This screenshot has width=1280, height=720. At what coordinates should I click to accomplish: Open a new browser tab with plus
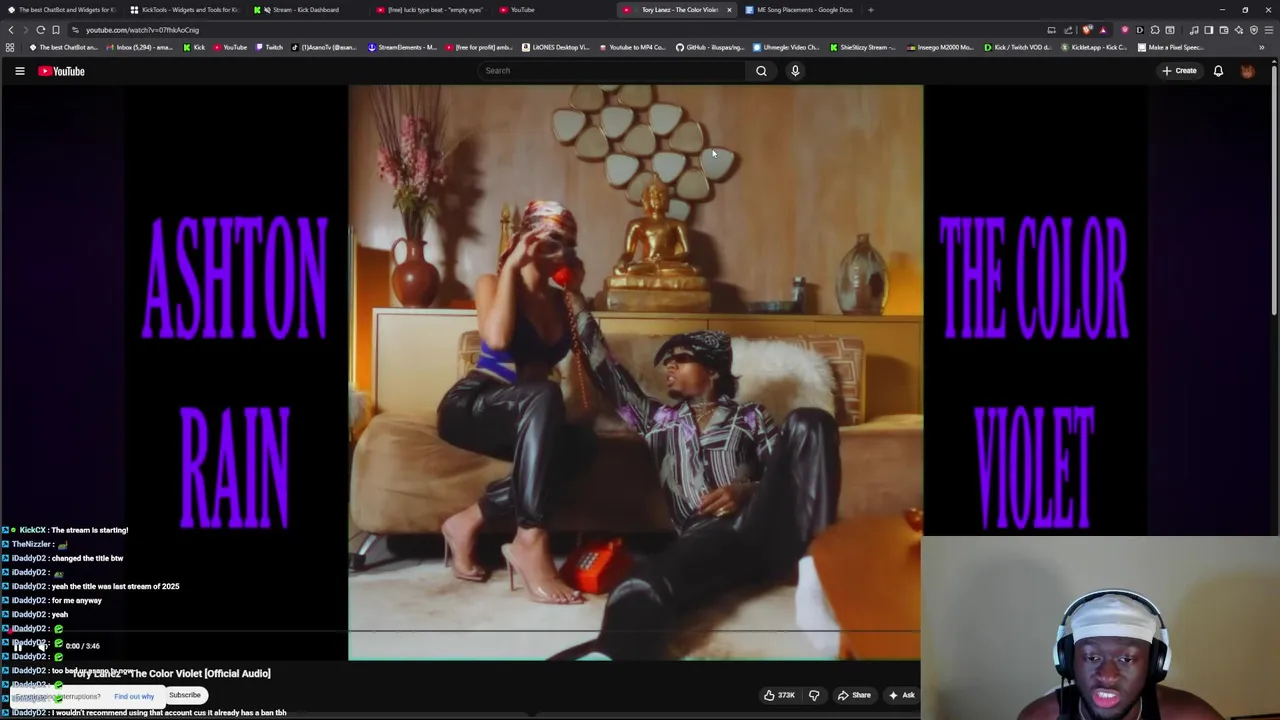(870, 10)
